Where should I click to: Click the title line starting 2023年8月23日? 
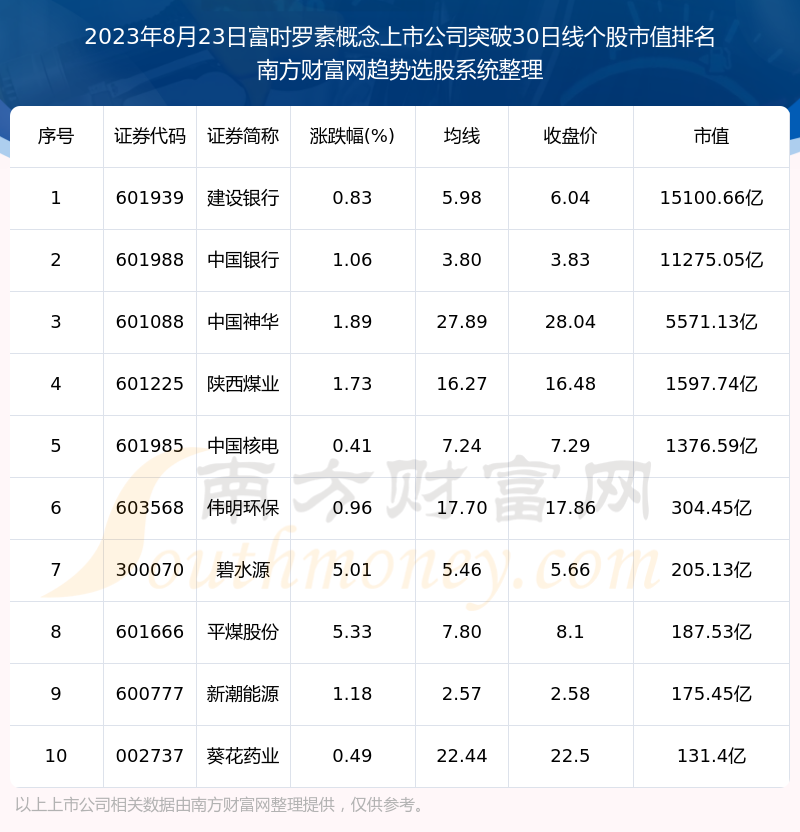pos(399,37)
